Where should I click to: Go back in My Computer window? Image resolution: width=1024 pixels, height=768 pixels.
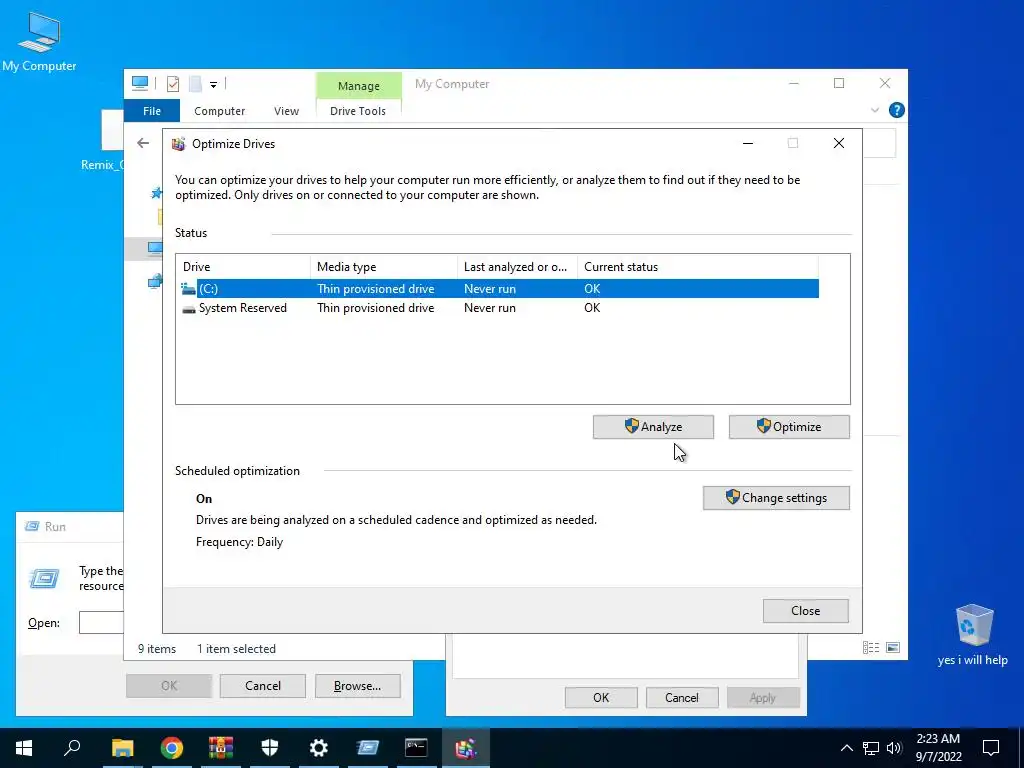tap(143, 143)
